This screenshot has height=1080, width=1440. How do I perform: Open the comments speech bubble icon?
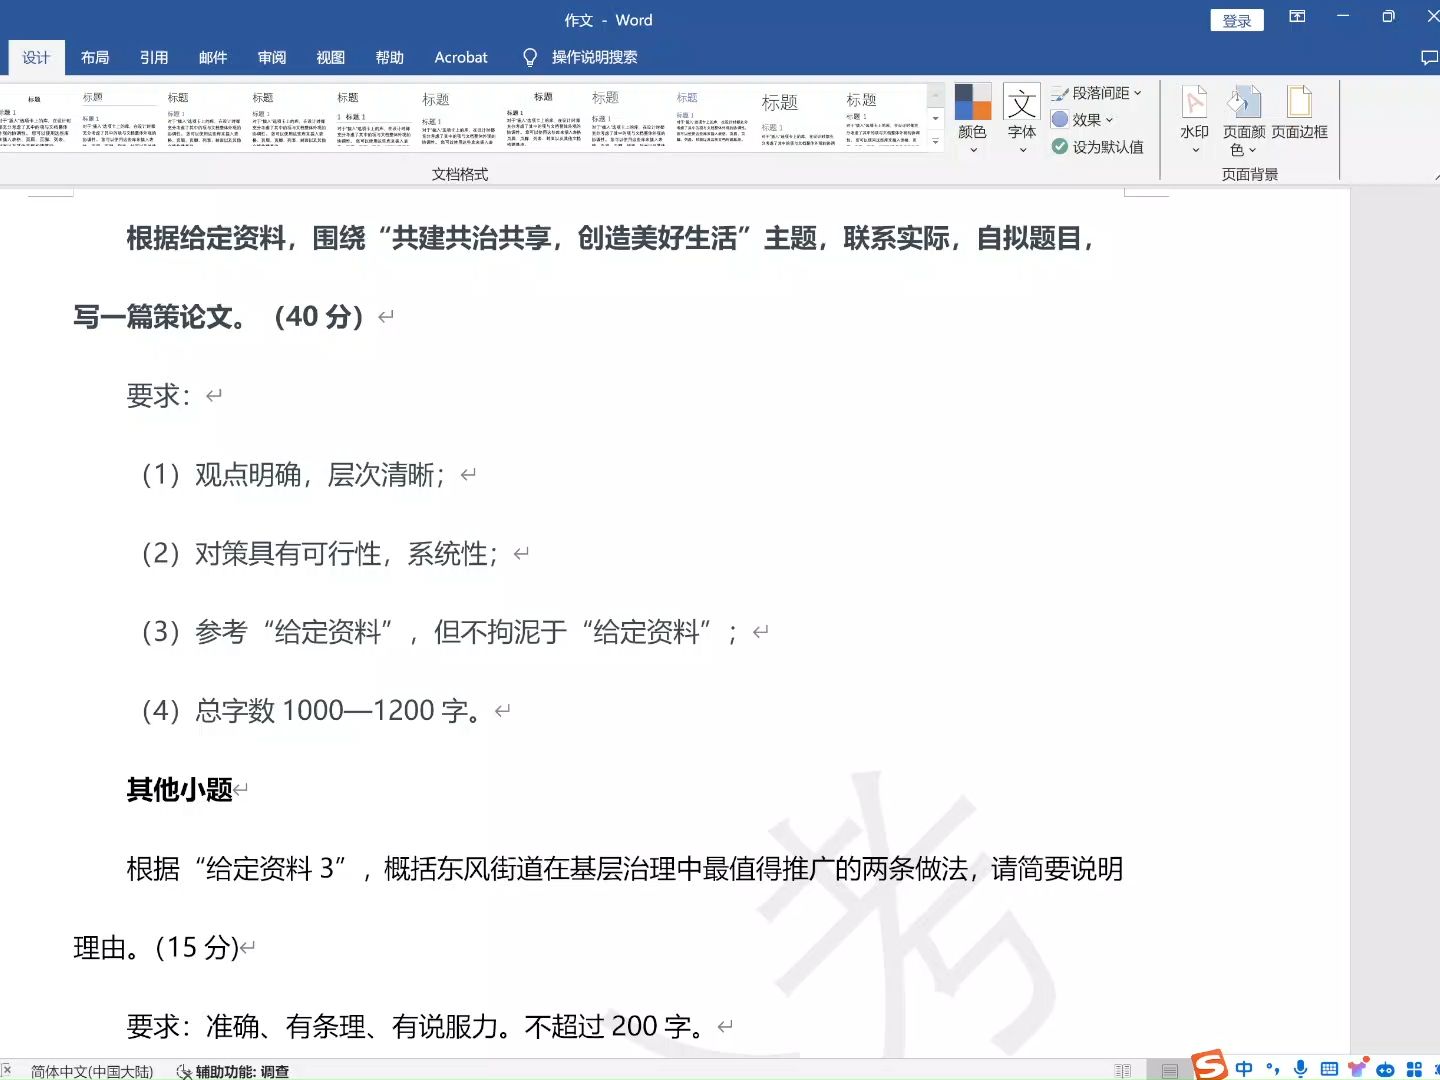1430,57
